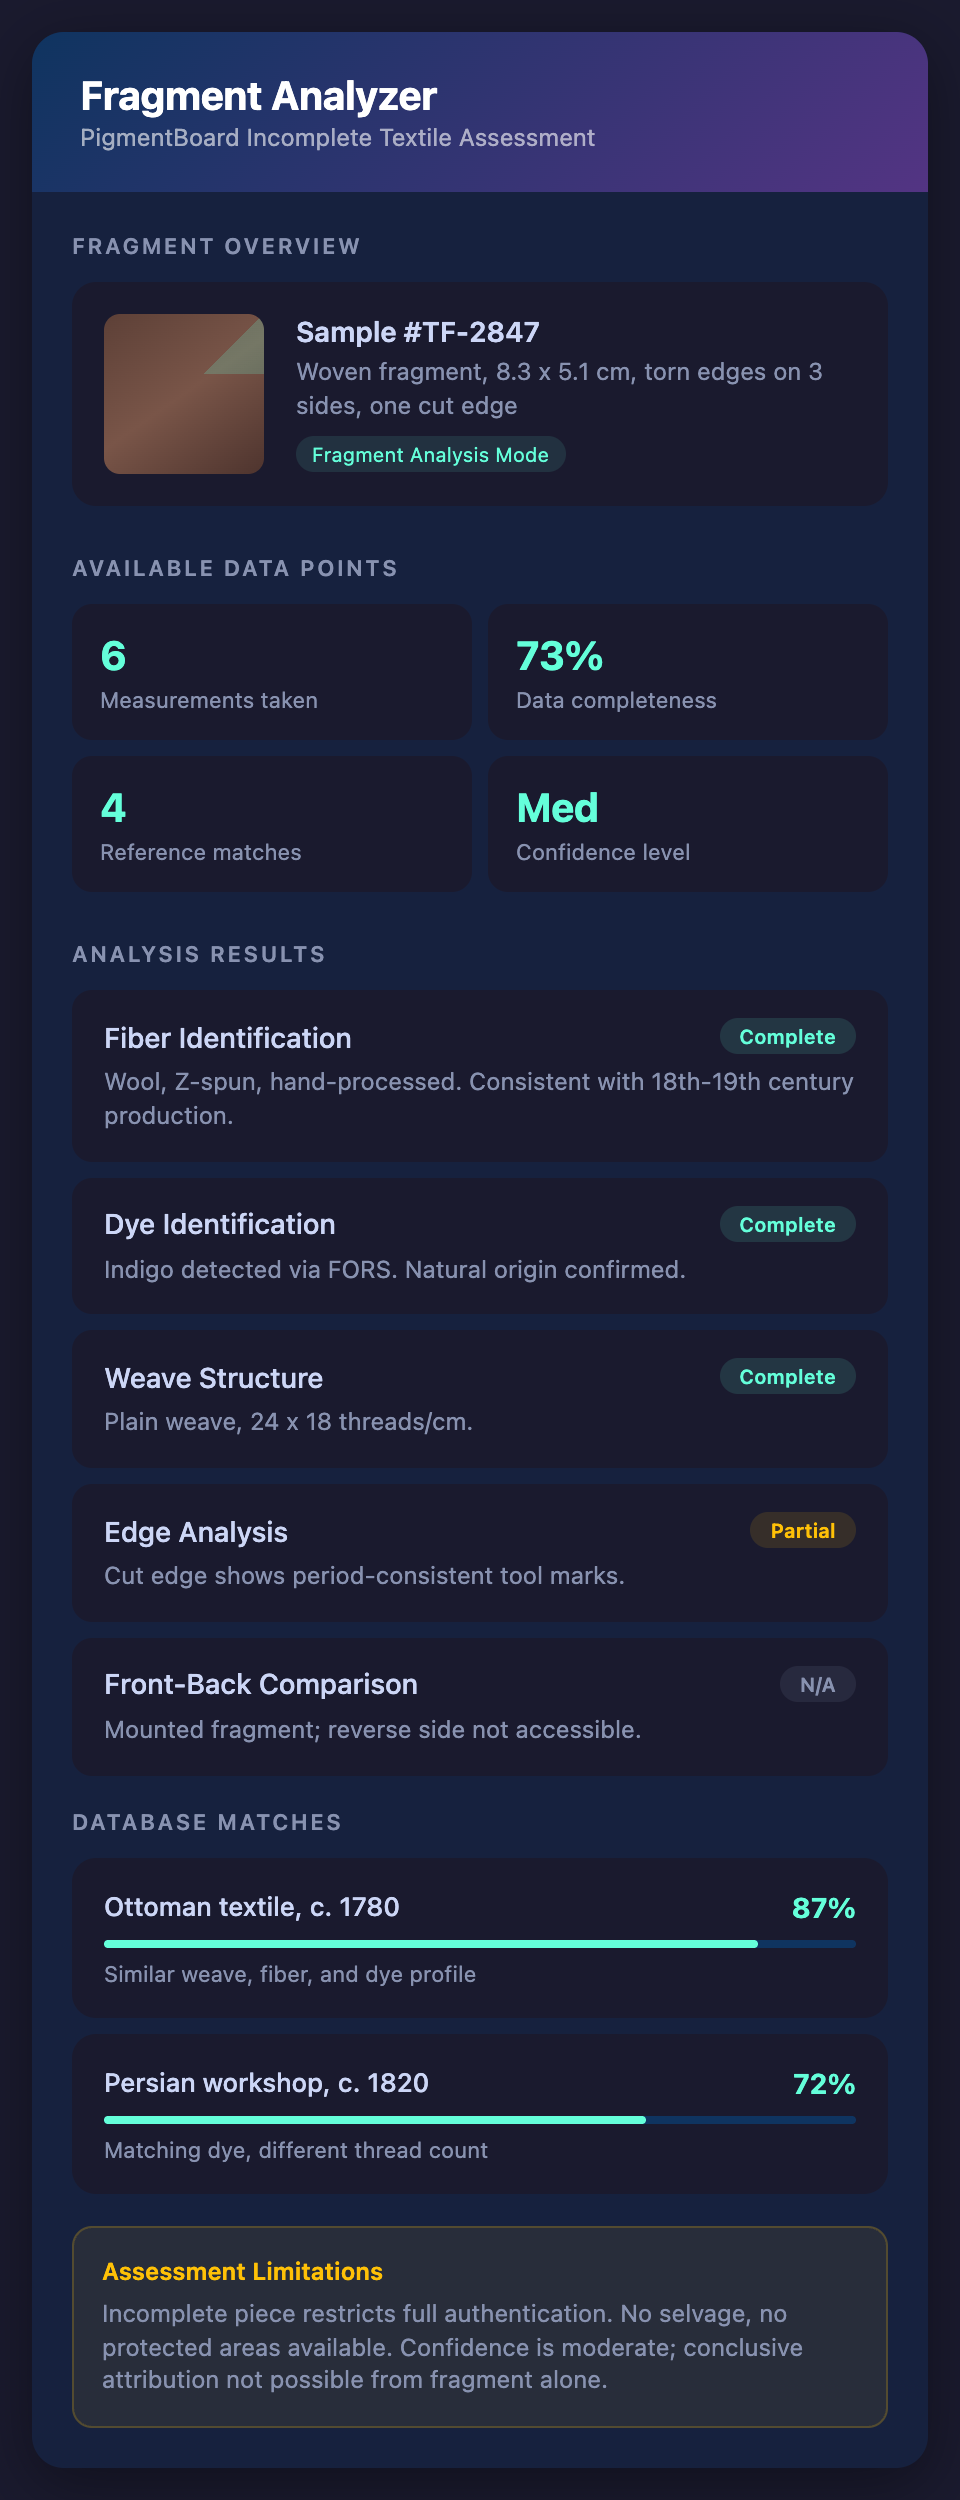Click Complete badge on Fiber Identification
960x2500 pixels.
(x=787, y=1037)
